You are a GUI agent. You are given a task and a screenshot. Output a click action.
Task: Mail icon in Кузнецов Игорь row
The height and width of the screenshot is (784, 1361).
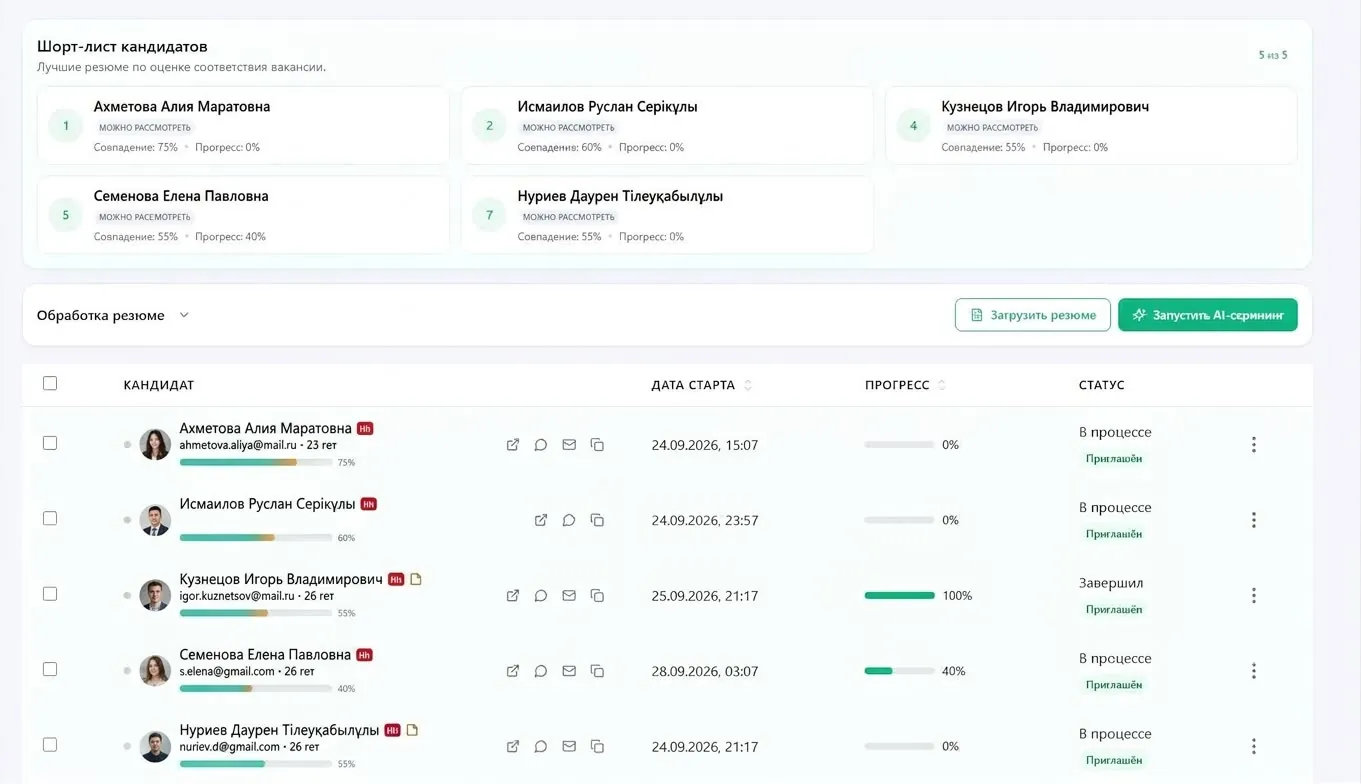(x=569, y=596)
